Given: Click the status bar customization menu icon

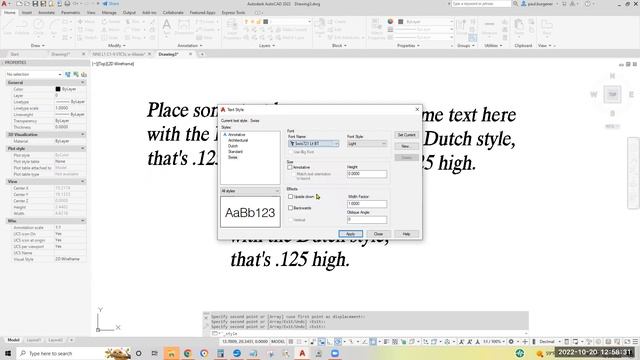Looking at the screenshot, I should [x=635, y=341].
